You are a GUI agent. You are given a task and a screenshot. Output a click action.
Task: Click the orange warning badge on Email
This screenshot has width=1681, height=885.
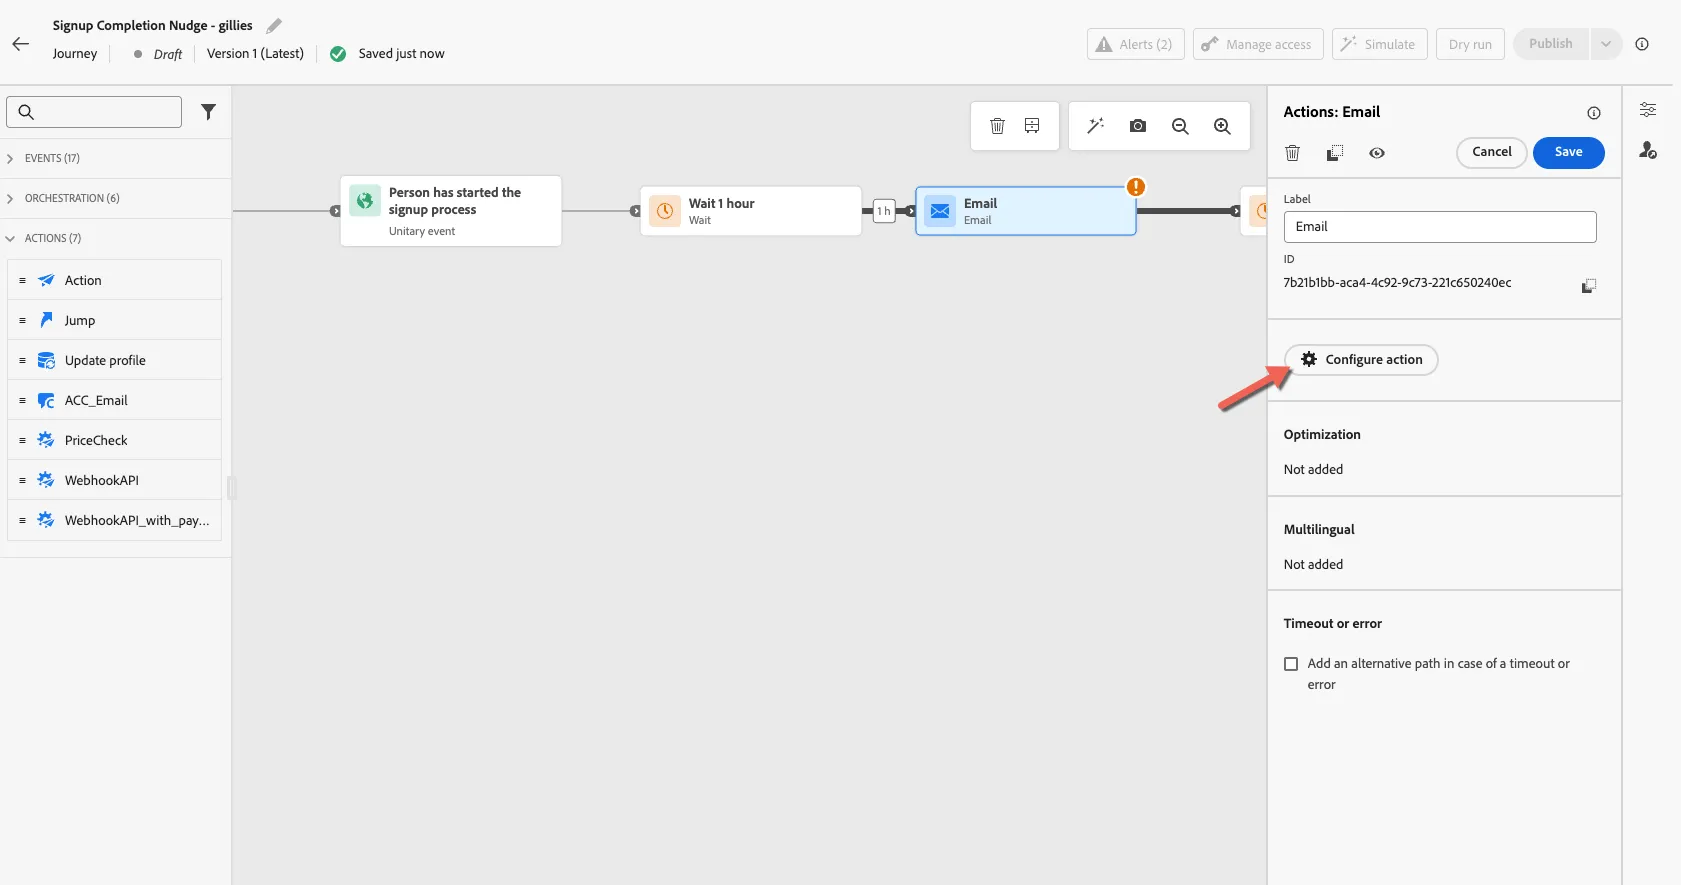point(1136,187)
